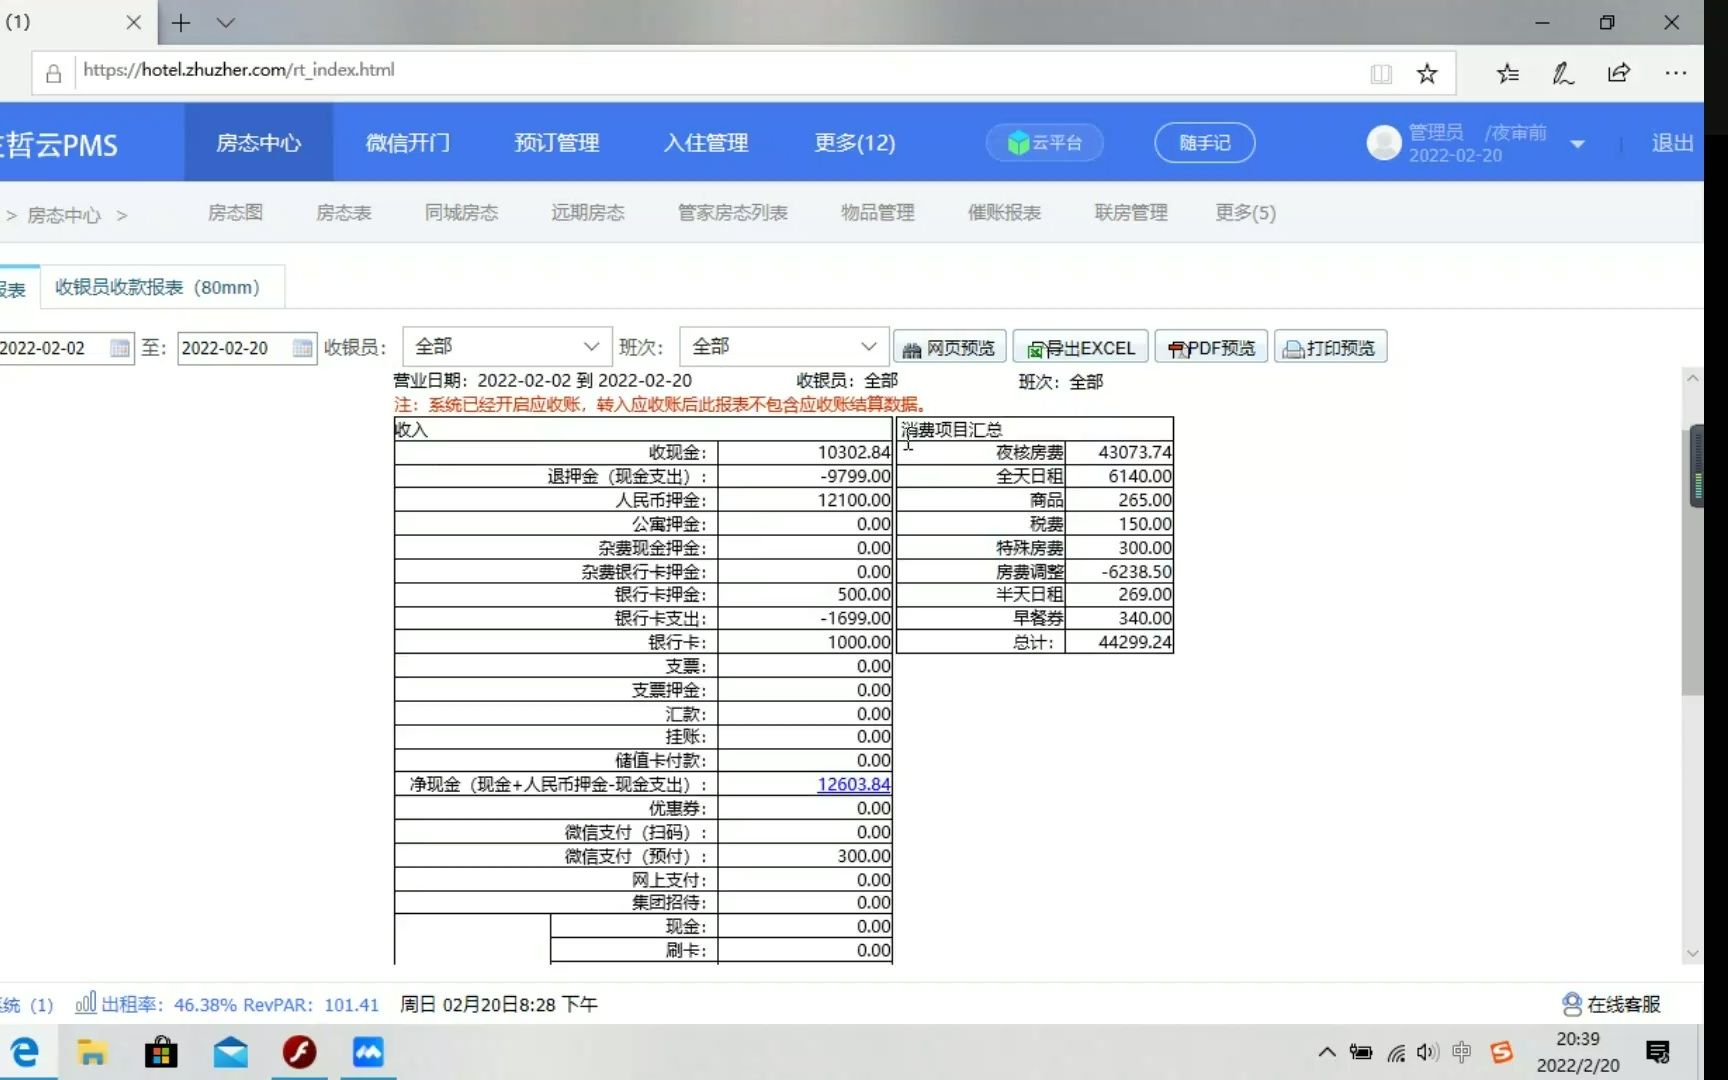Image resolution: width=1728 pixels, height=1080 pixels.
Task: Click the 打印预览 print preview button
Action: click(x=1330, y=348)
